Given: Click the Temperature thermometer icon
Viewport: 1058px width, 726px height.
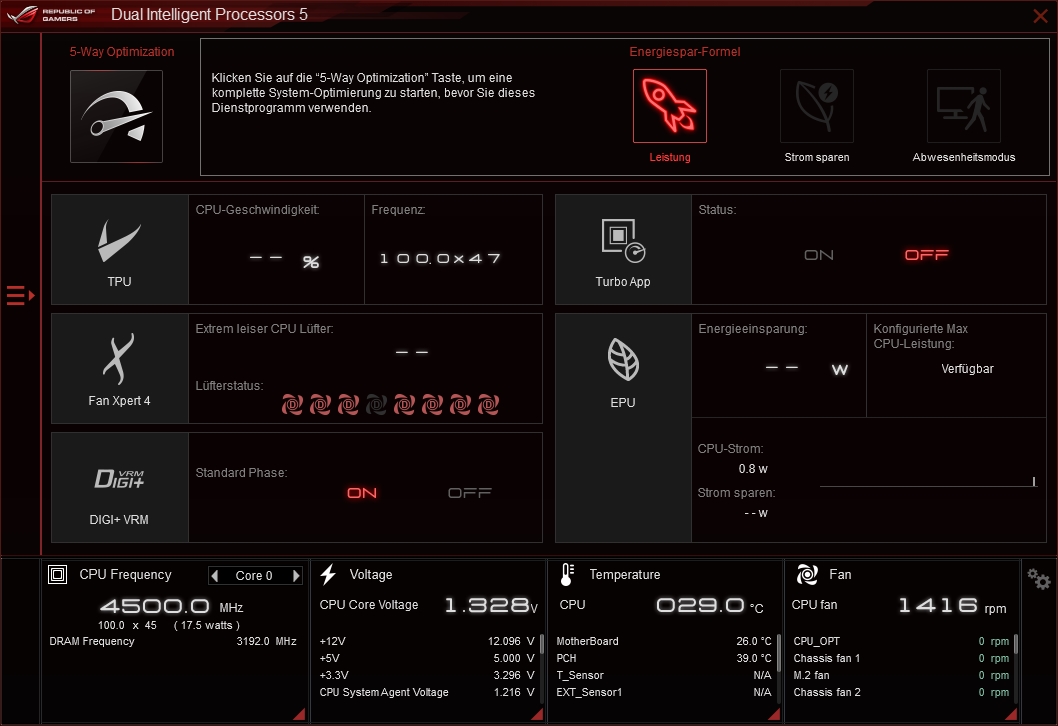Looking at the screenshot, I should [567, 575].
